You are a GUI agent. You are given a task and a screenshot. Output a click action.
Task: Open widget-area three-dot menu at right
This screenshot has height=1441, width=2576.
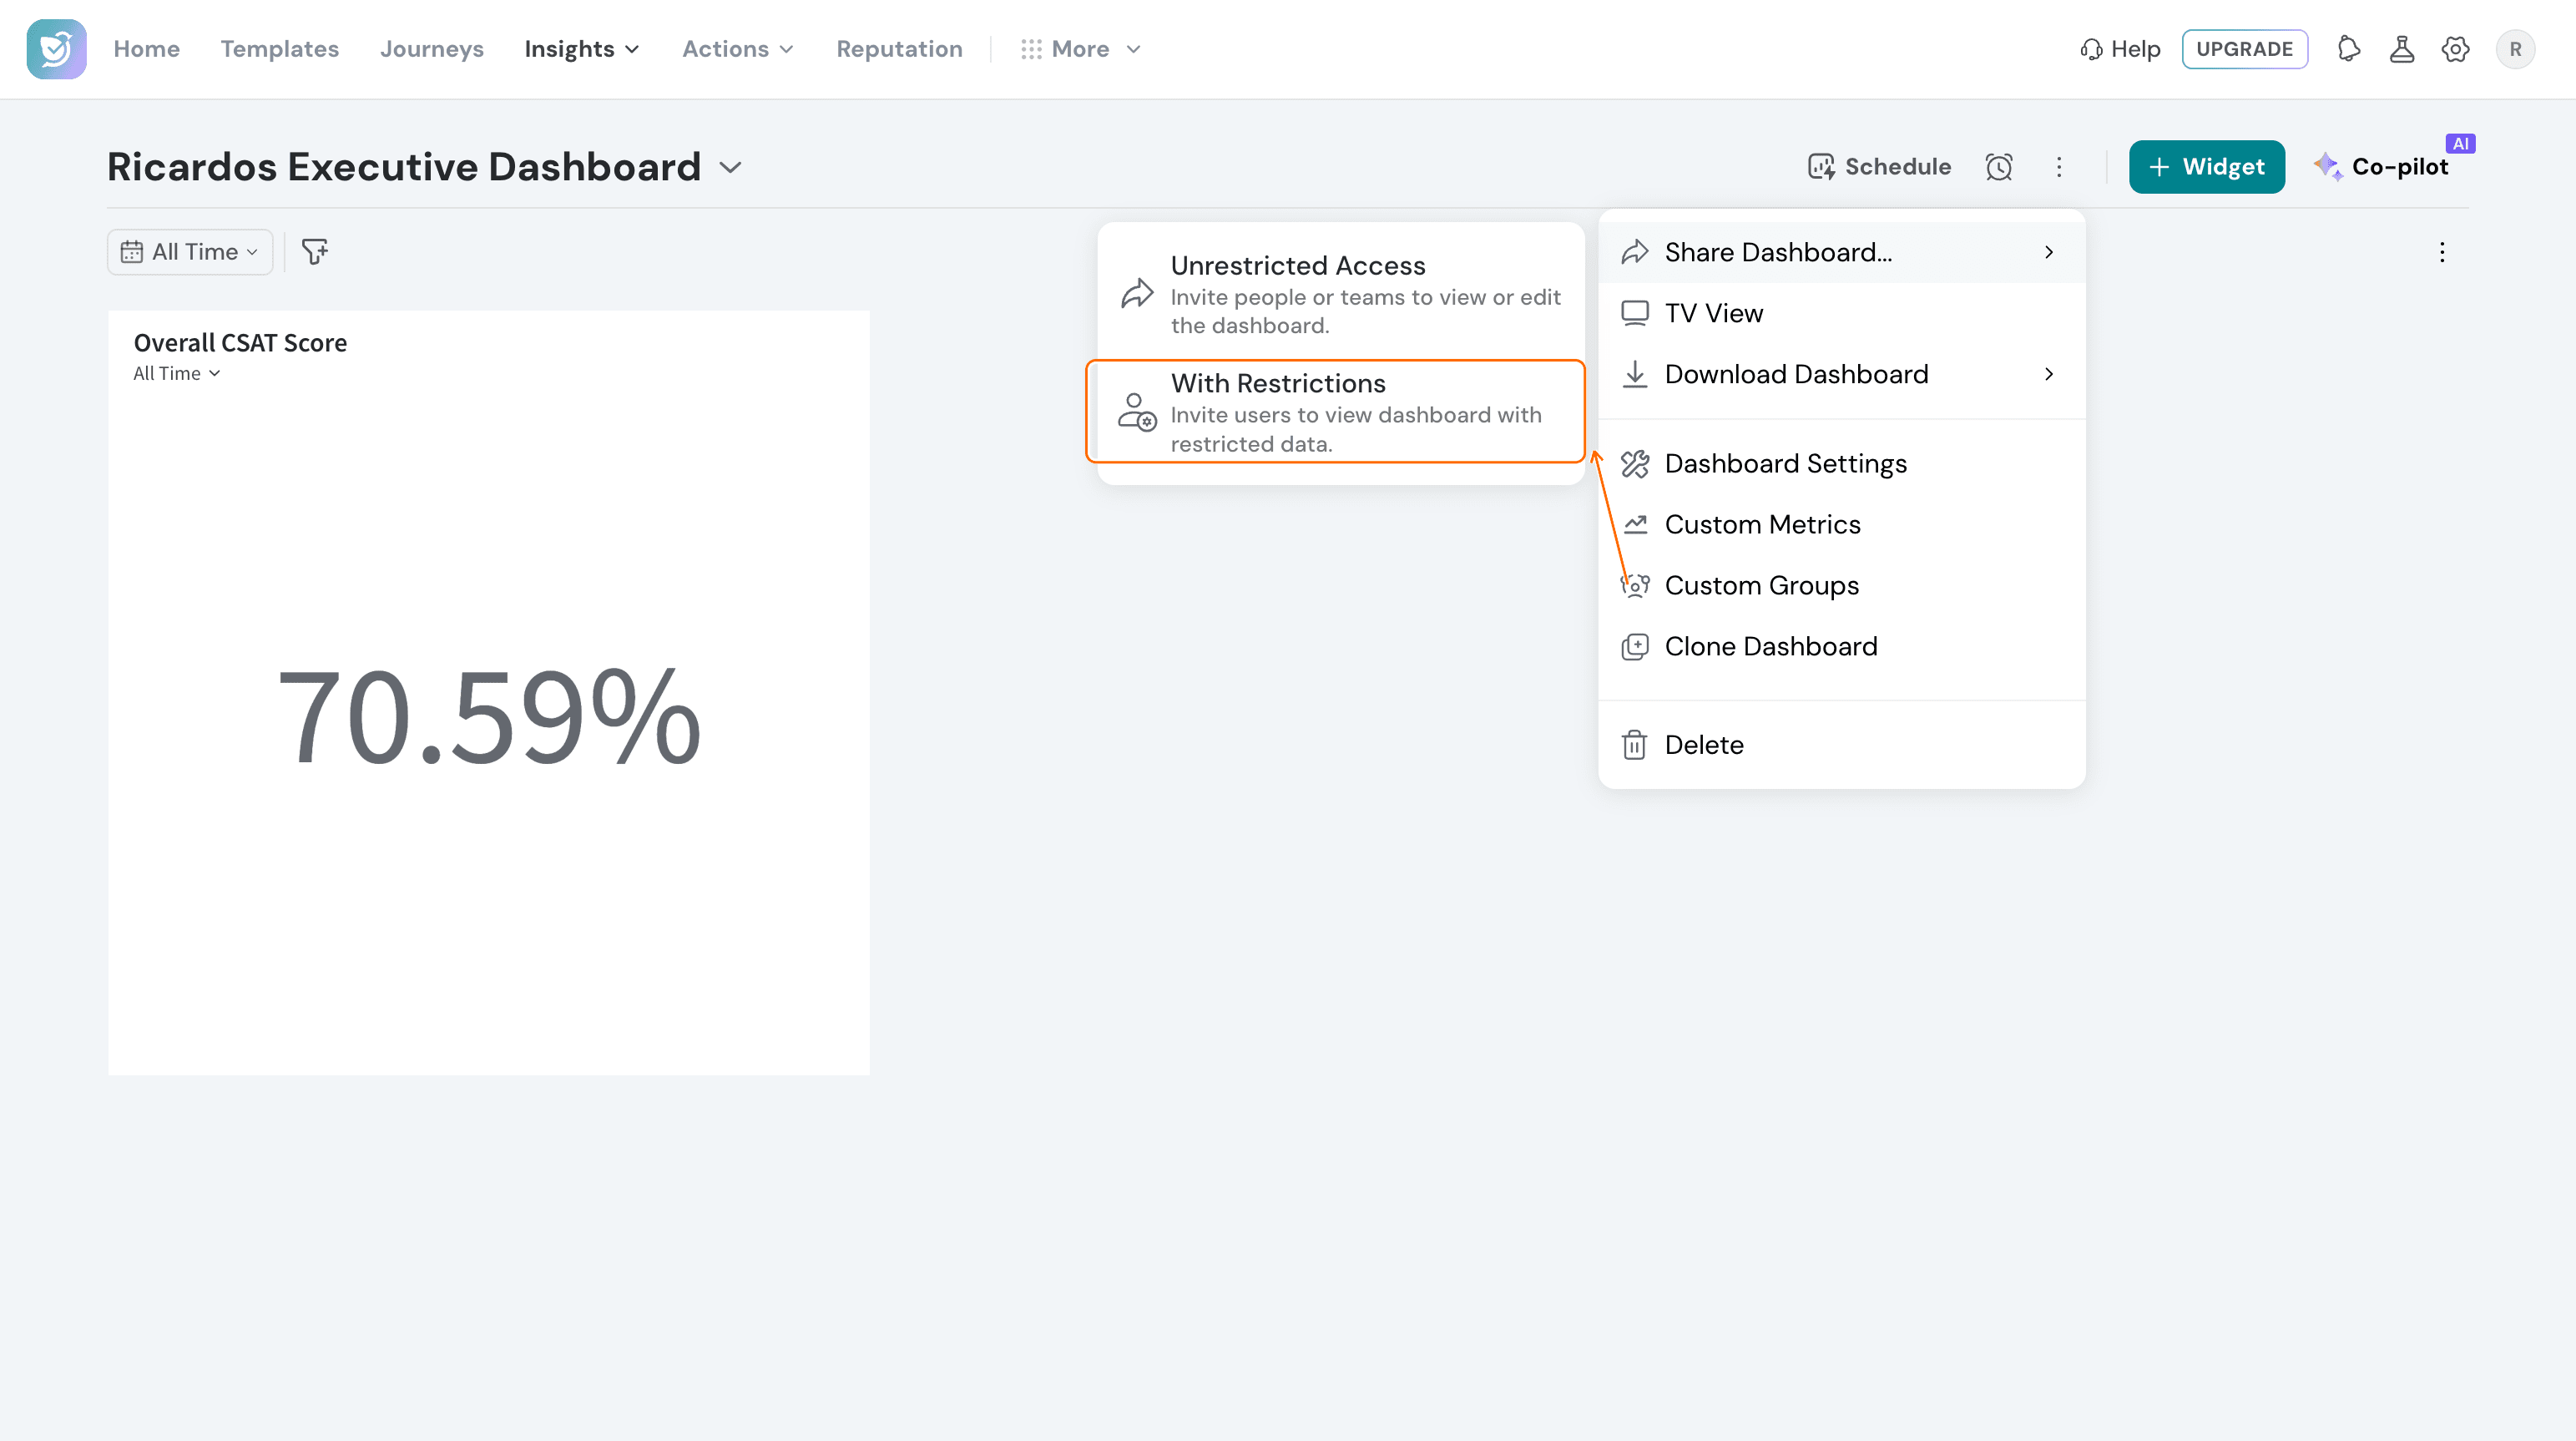pyautogui.click(x=2442, y=252)
